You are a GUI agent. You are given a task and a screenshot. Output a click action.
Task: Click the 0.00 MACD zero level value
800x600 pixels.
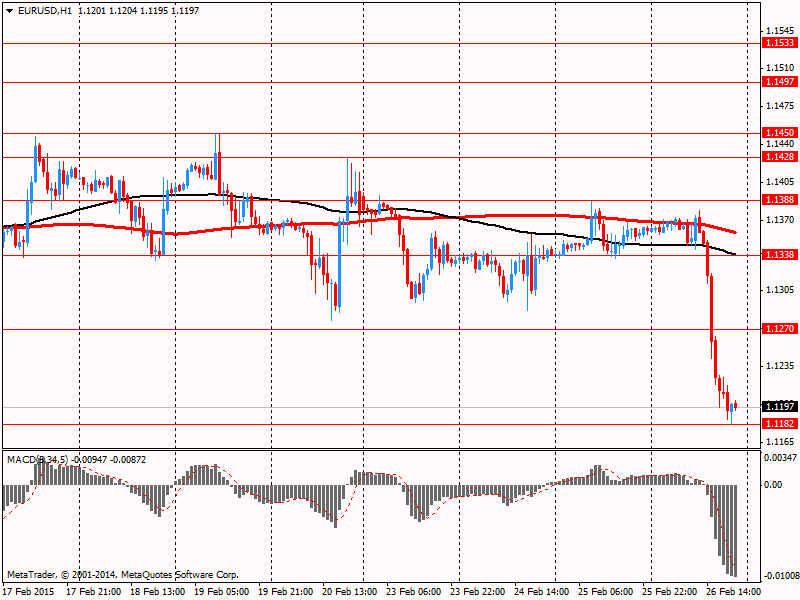pos(773,485)
